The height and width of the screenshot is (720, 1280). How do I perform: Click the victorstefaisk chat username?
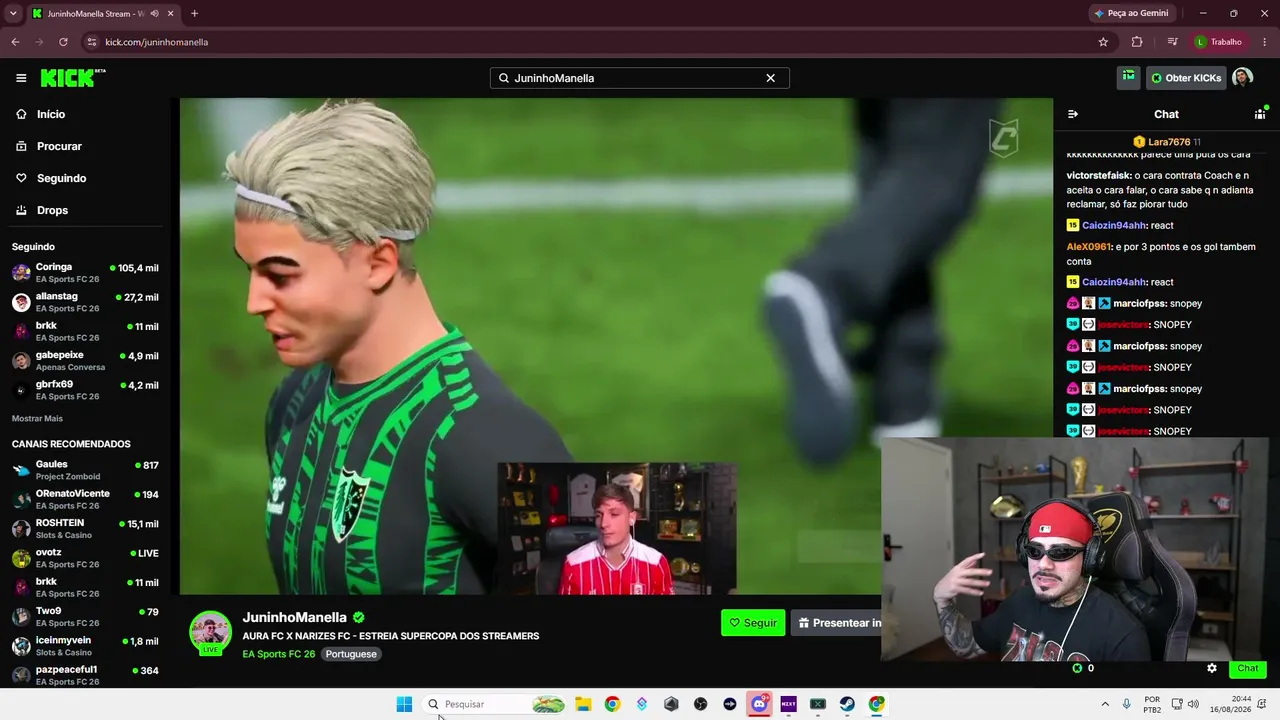tap(1099, 175)
